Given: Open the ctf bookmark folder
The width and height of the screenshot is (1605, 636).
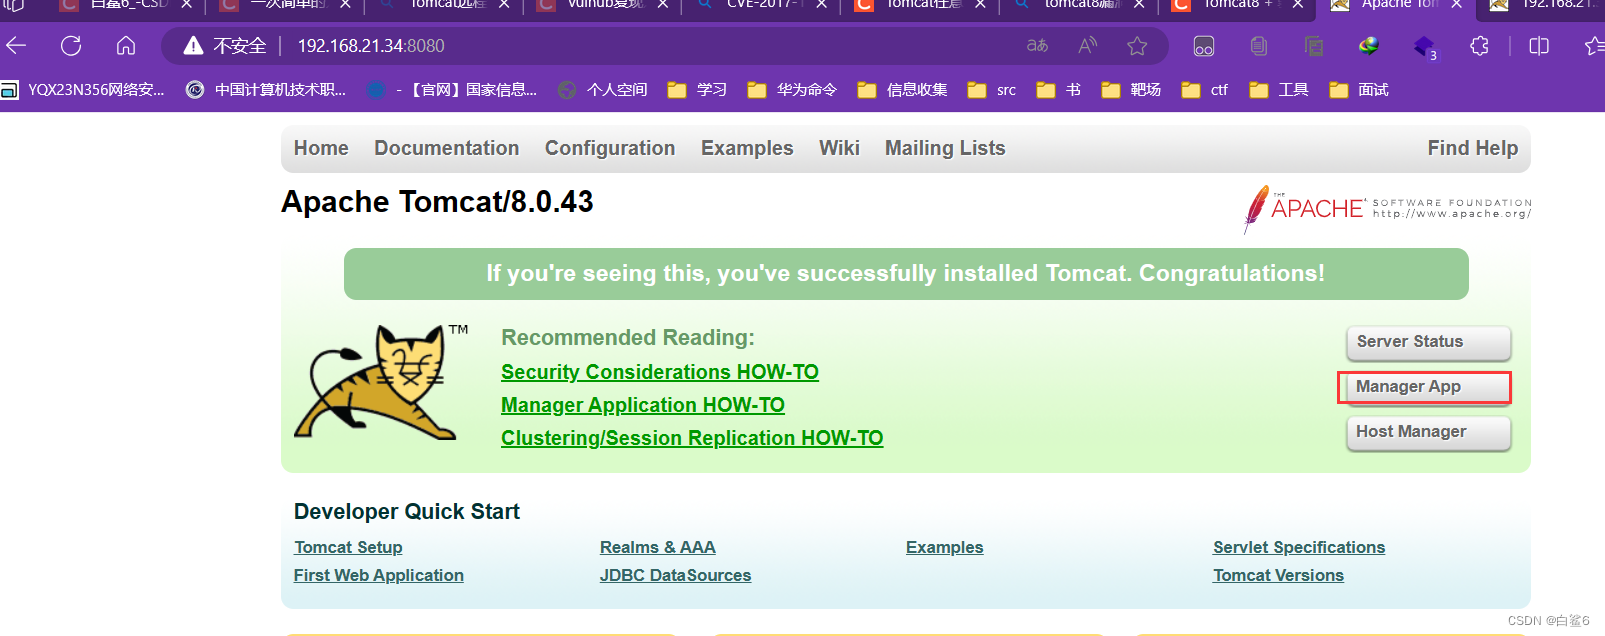Looking at the screenshot, I should [1205, 90].
